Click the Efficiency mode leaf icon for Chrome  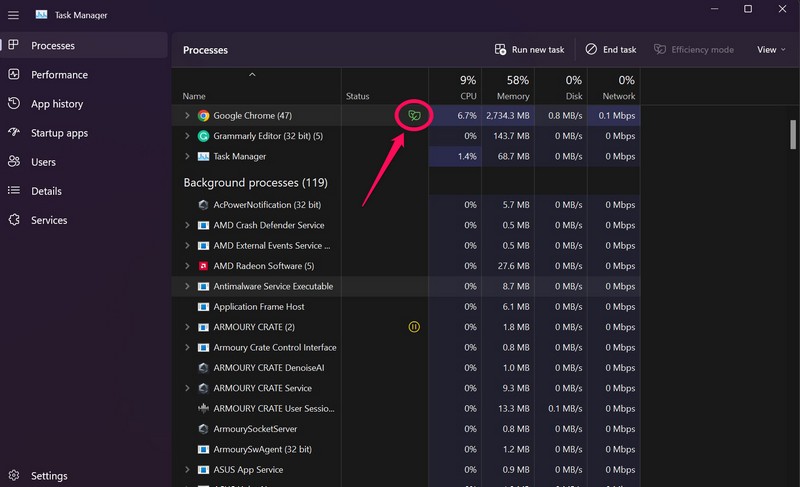click(x=414, y=116)
